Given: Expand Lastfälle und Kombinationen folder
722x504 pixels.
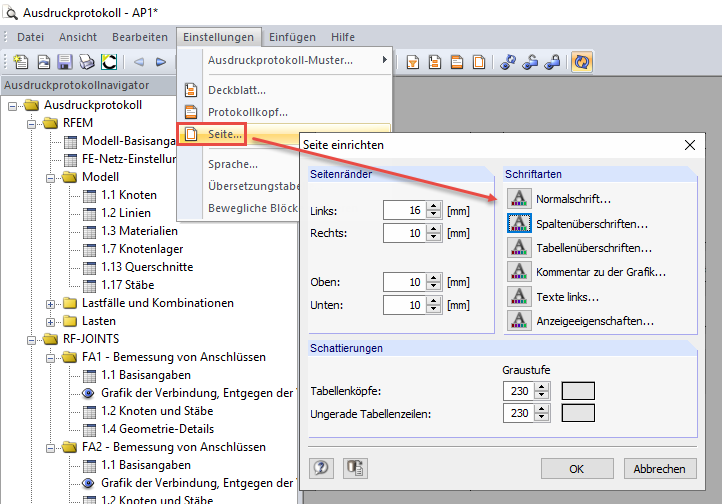Looking at the screenshot, I should [x=51, y=304].
